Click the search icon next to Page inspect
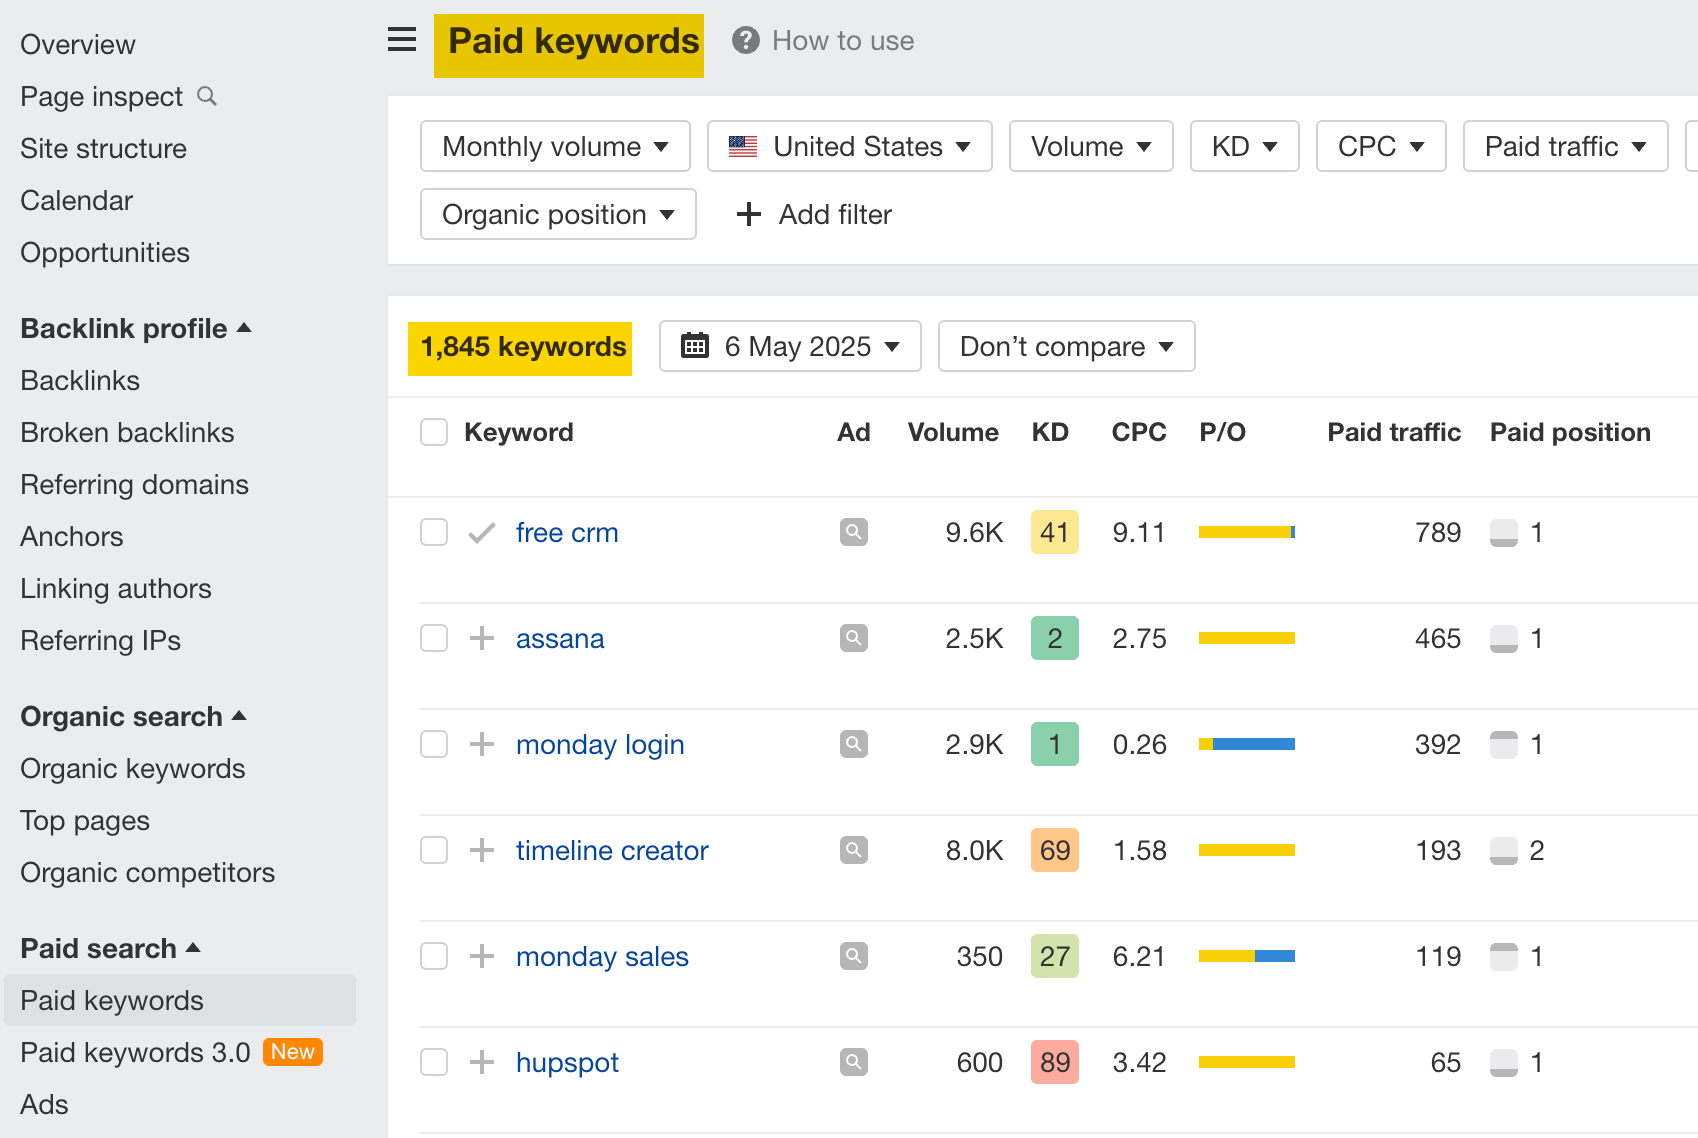This screenshot has height=1138, width=1698. pos(207,96)
